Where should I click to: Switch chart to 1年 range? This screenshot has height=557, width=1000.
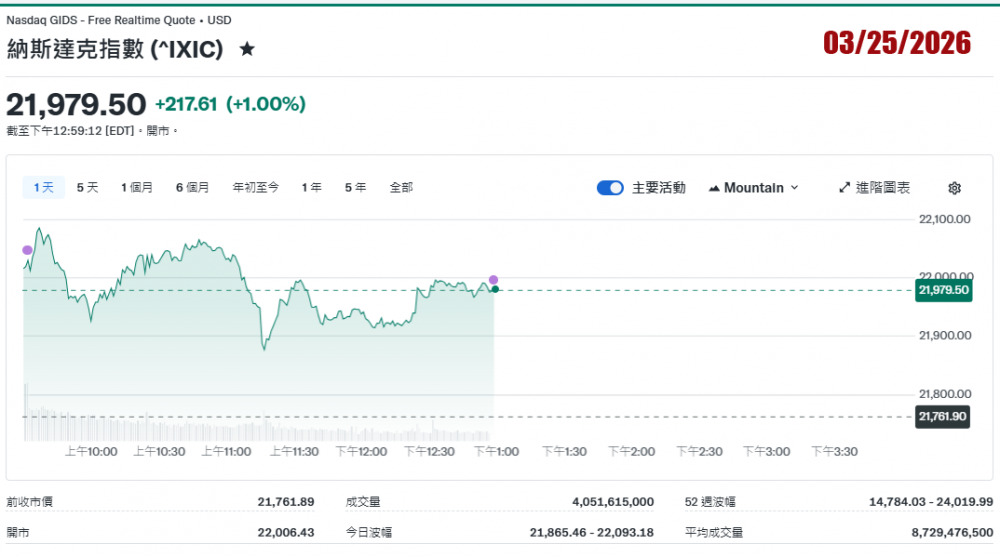click(x=312, y=187)
